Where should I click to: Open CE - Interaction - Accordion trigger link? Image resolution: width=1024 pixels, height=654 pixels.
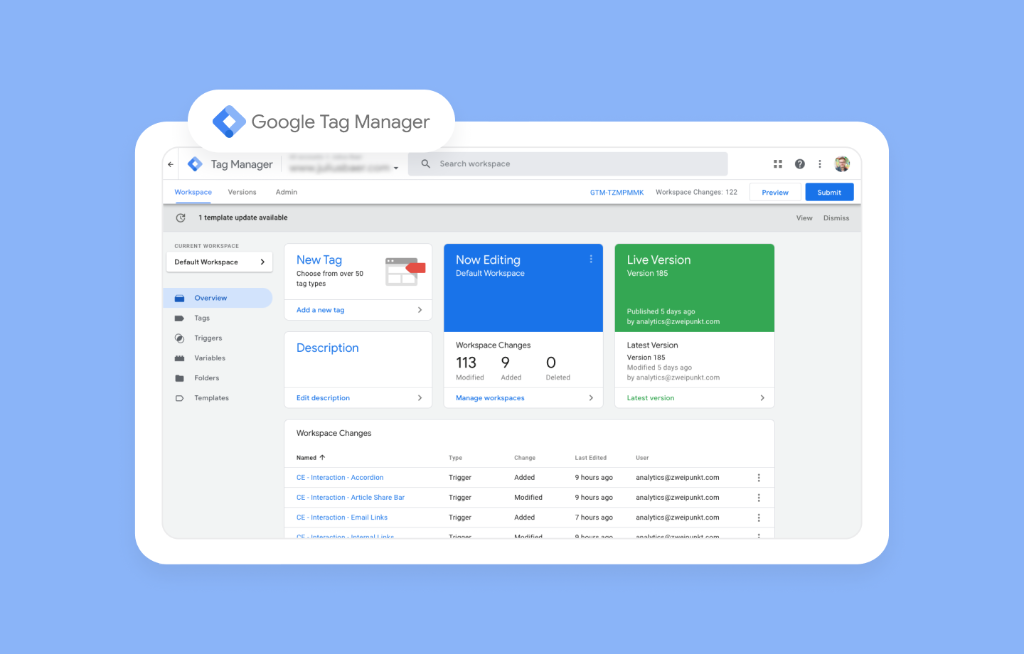pos(340,478)
